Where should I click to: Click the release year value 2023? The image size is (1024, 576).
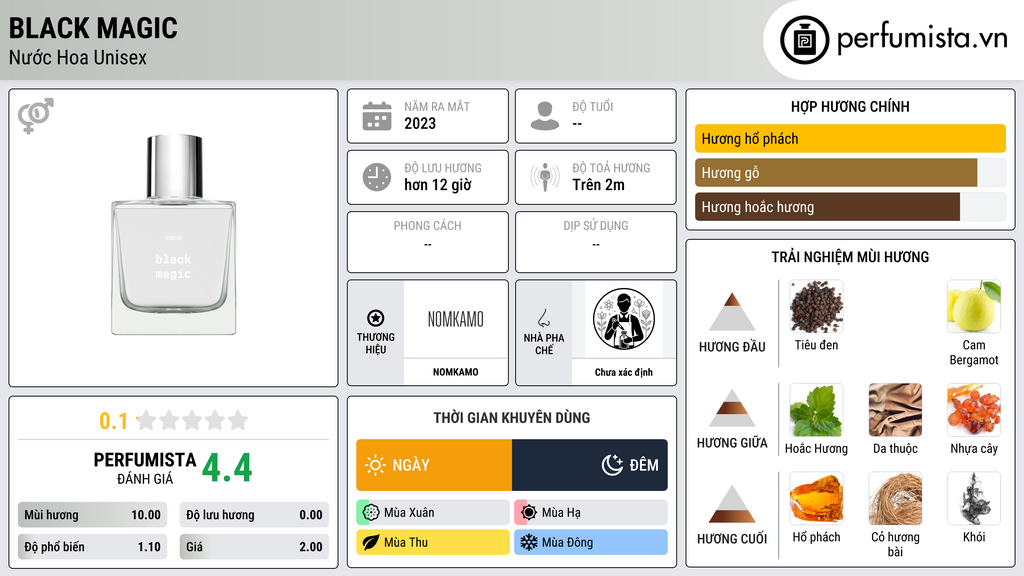pyautogui.click(x=420, y=123)
